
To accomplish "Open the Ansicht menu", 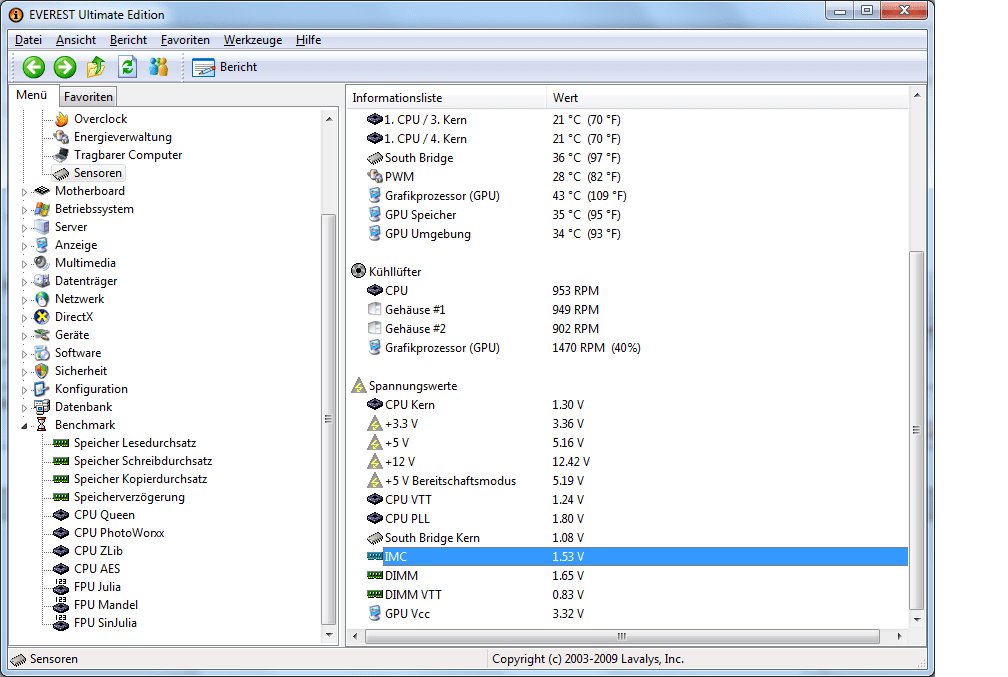I will [76, 40].
